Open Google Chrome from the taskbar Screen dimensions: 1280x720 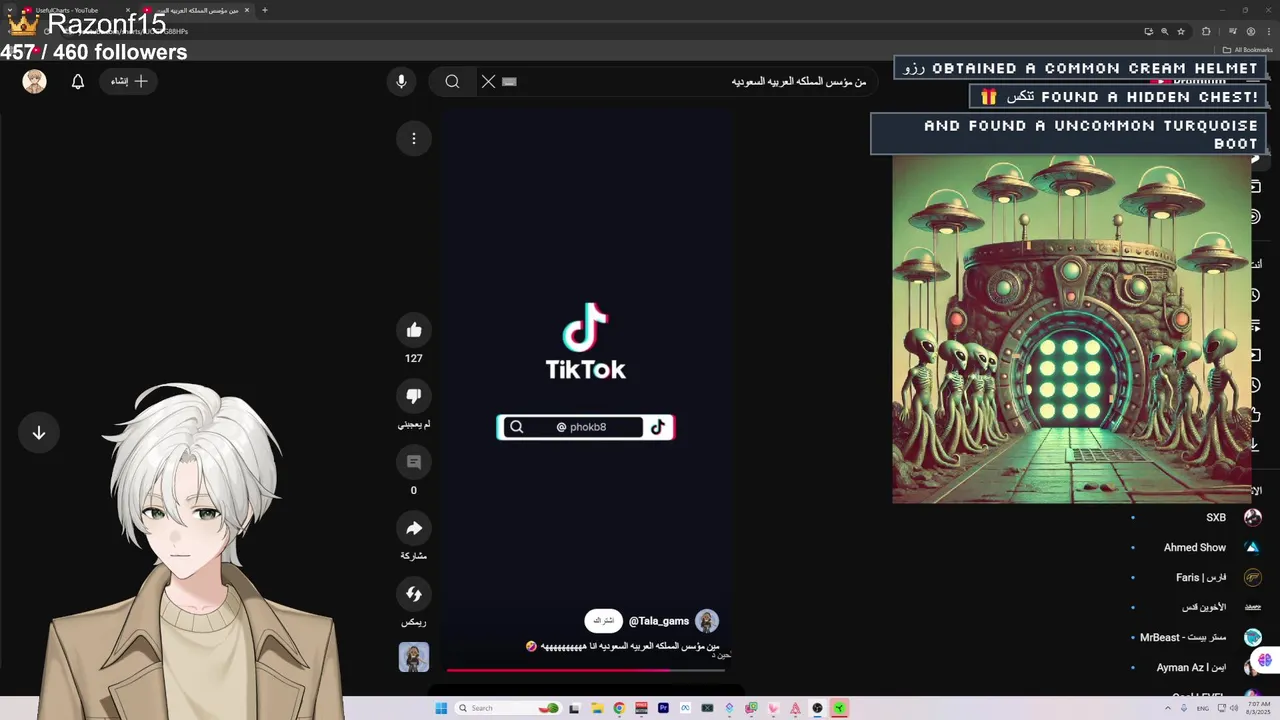619,708
